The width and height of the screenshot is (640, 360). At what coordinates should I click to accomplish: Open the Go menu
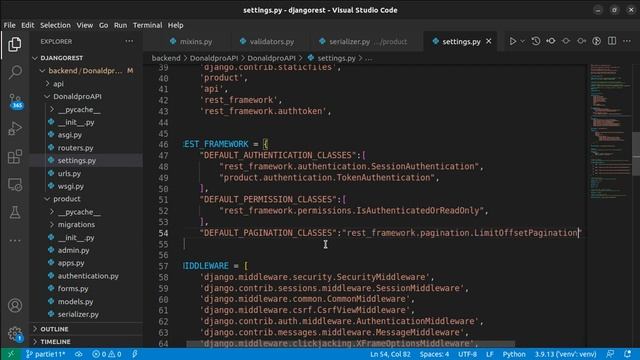[x=104, y=25]
